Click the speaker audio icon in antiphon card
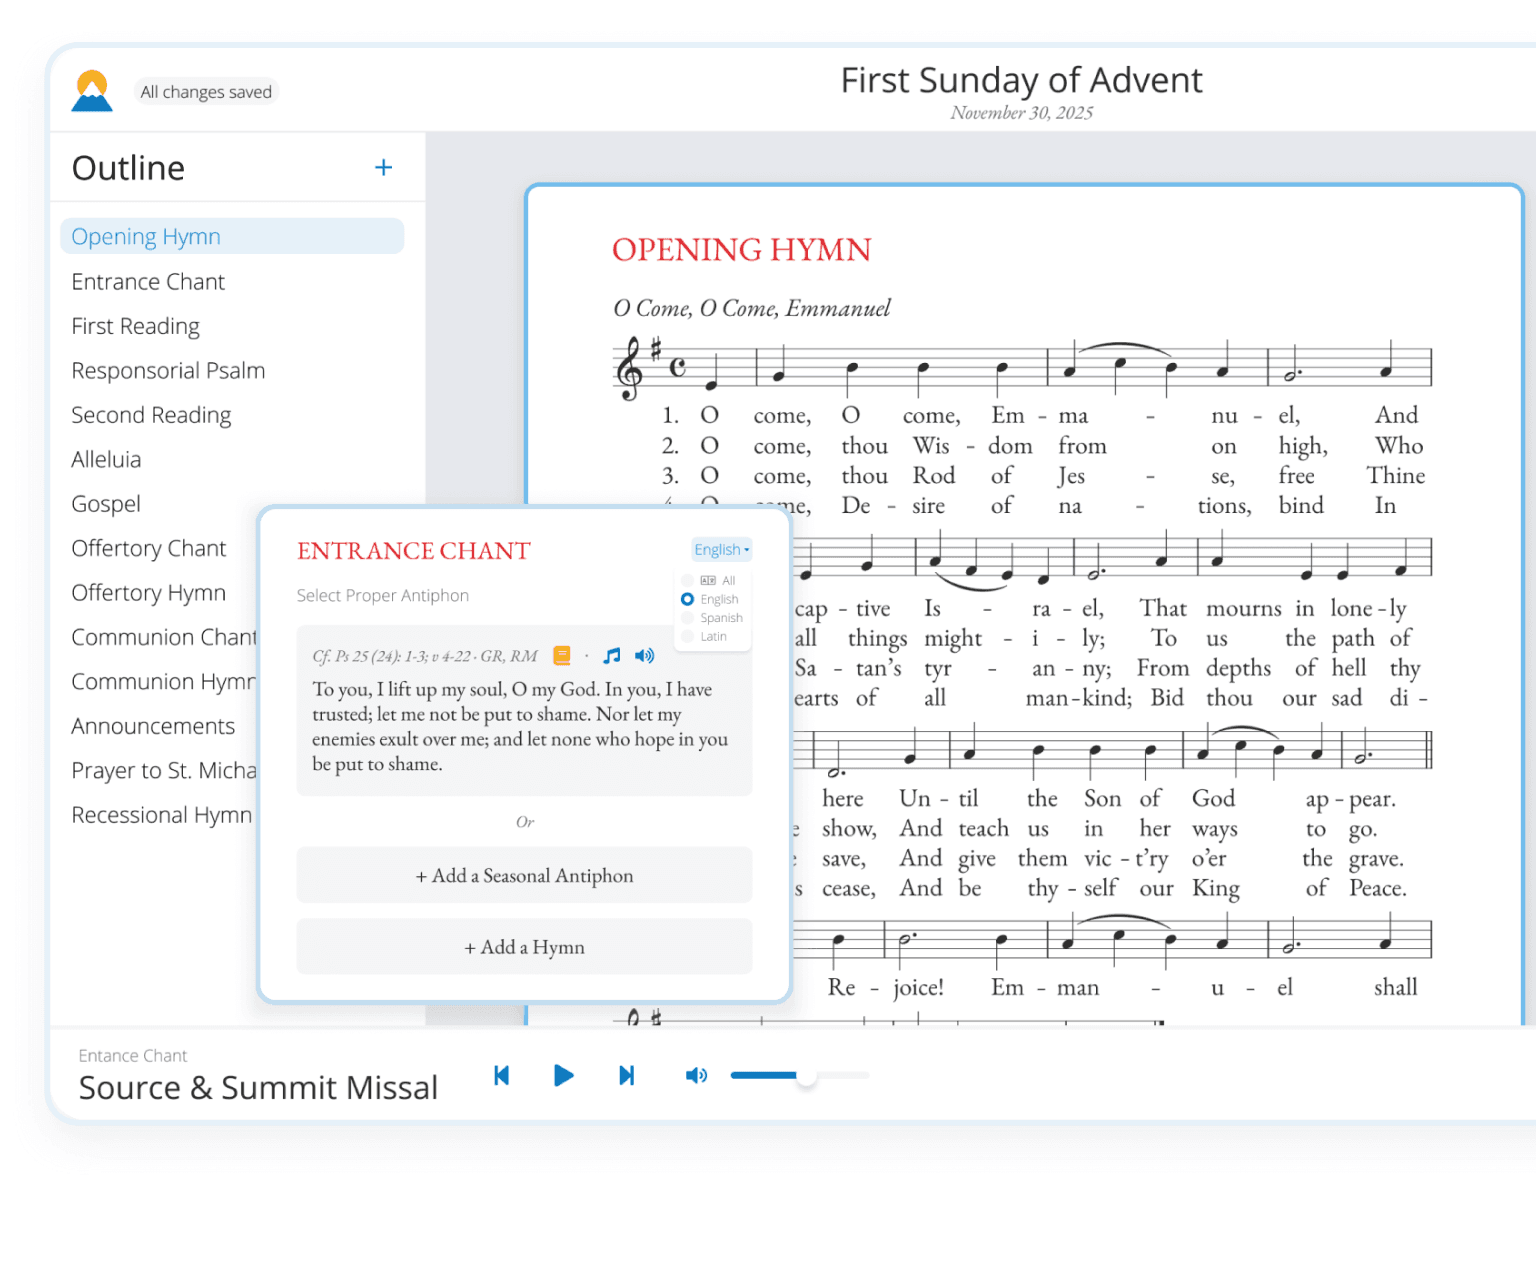 (x=645, y=656)
